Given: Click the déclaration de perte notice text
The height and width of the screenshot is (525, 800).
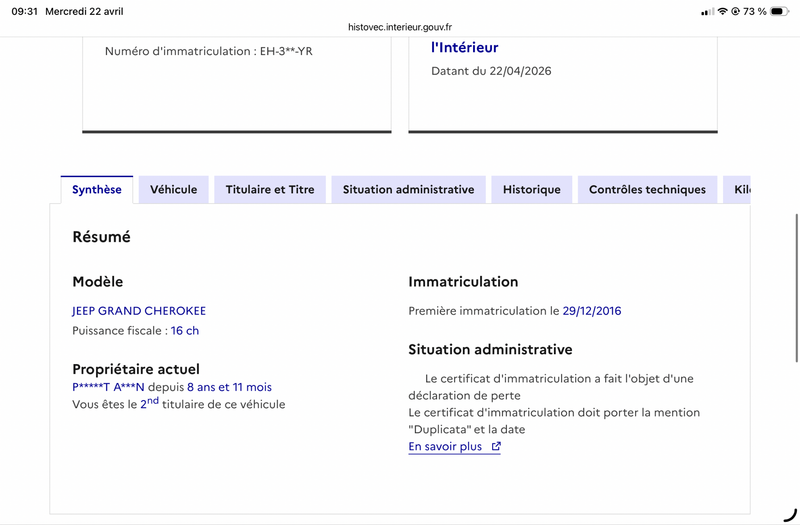Looking at the screenshot, I should pyautogui.click(x=551, y=387).
